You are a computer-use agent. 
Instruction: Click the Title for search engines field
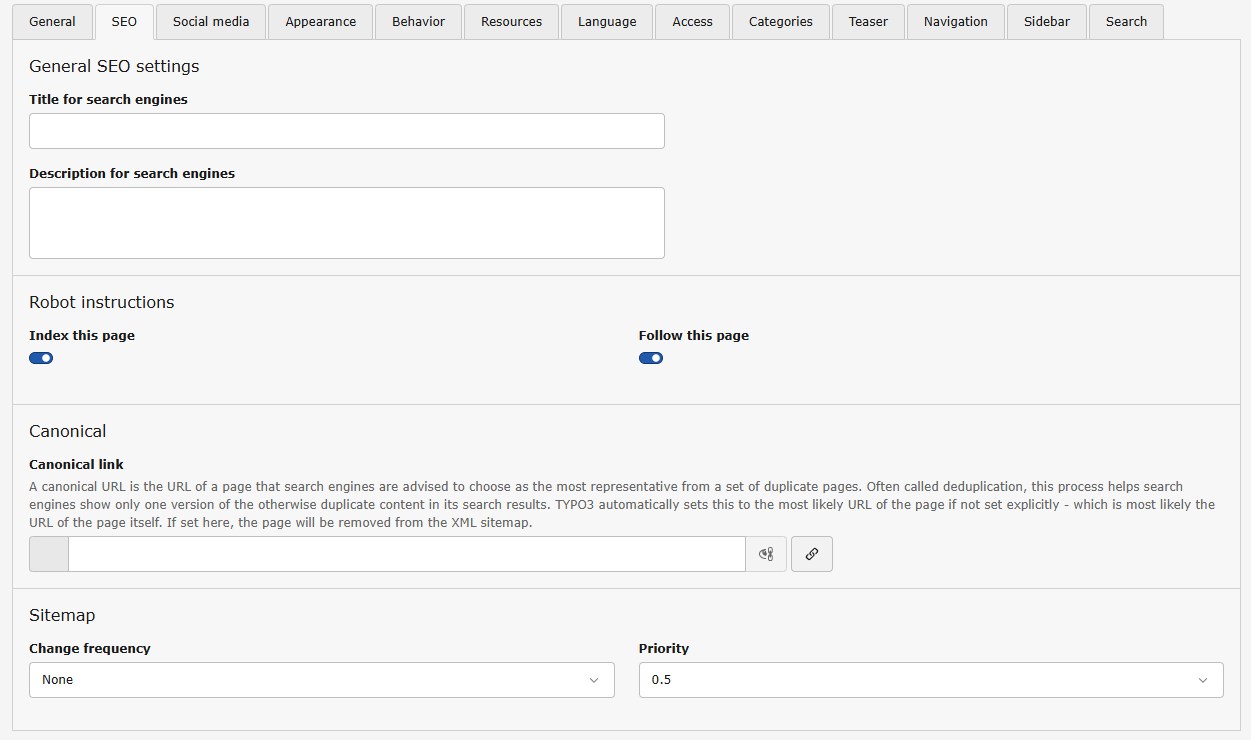[346, 131]
